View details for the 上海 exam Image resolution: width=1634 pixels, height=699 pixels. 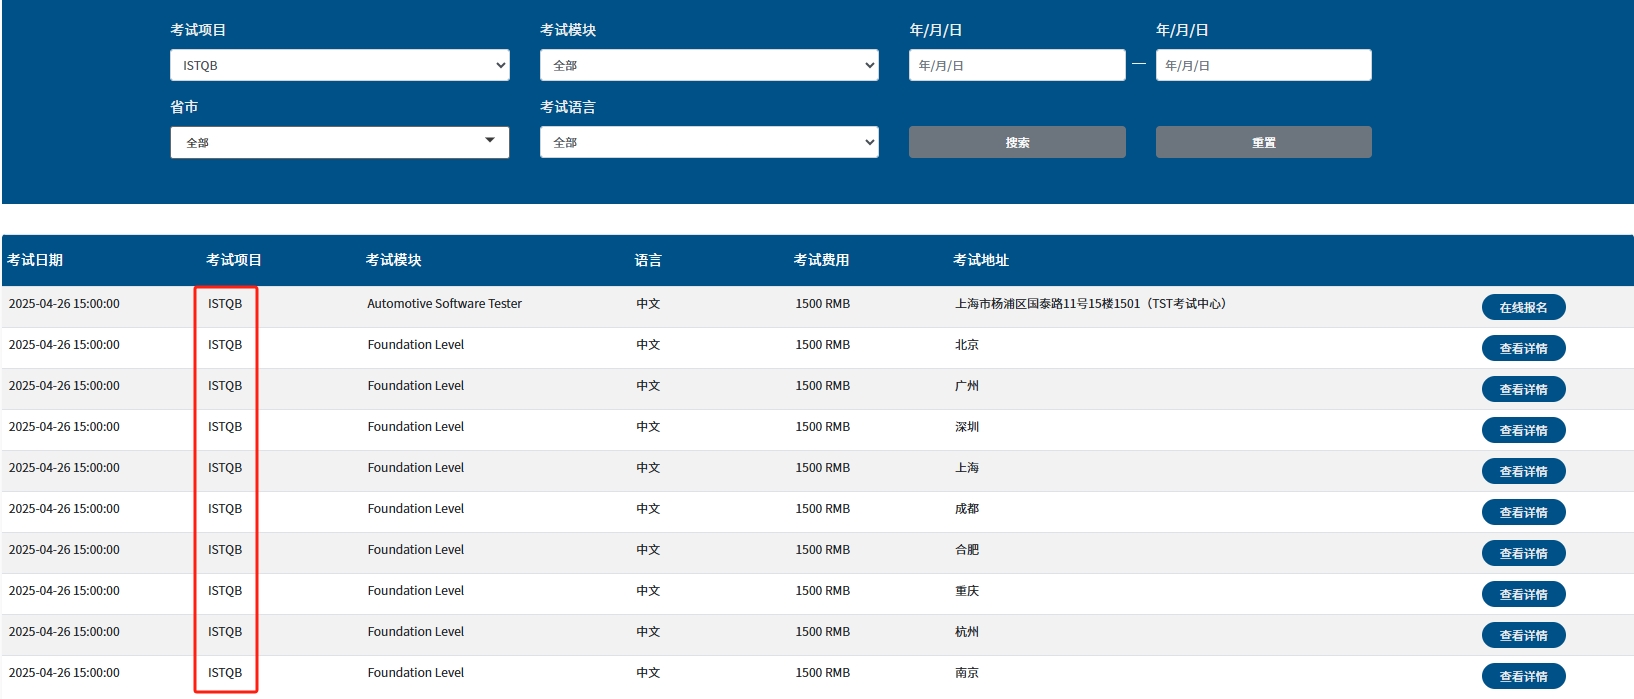click(x=1523, y=471)
